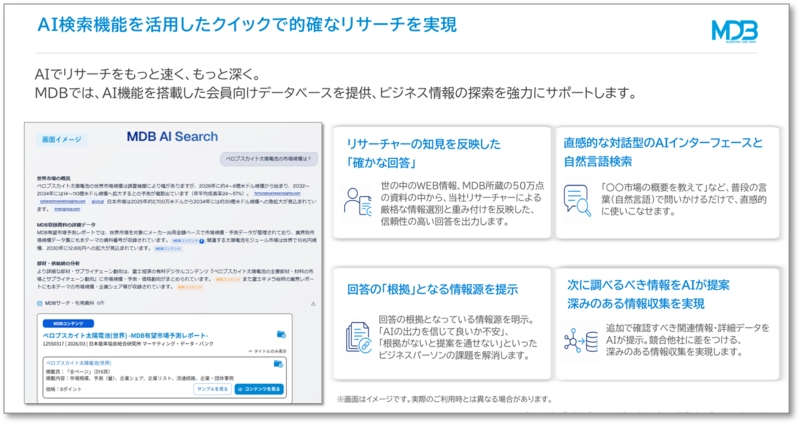Image resolution: width=800 pixels, height=424 pixels.
Task: Click the コンテンツを見る button
Action: coord(259,389)
